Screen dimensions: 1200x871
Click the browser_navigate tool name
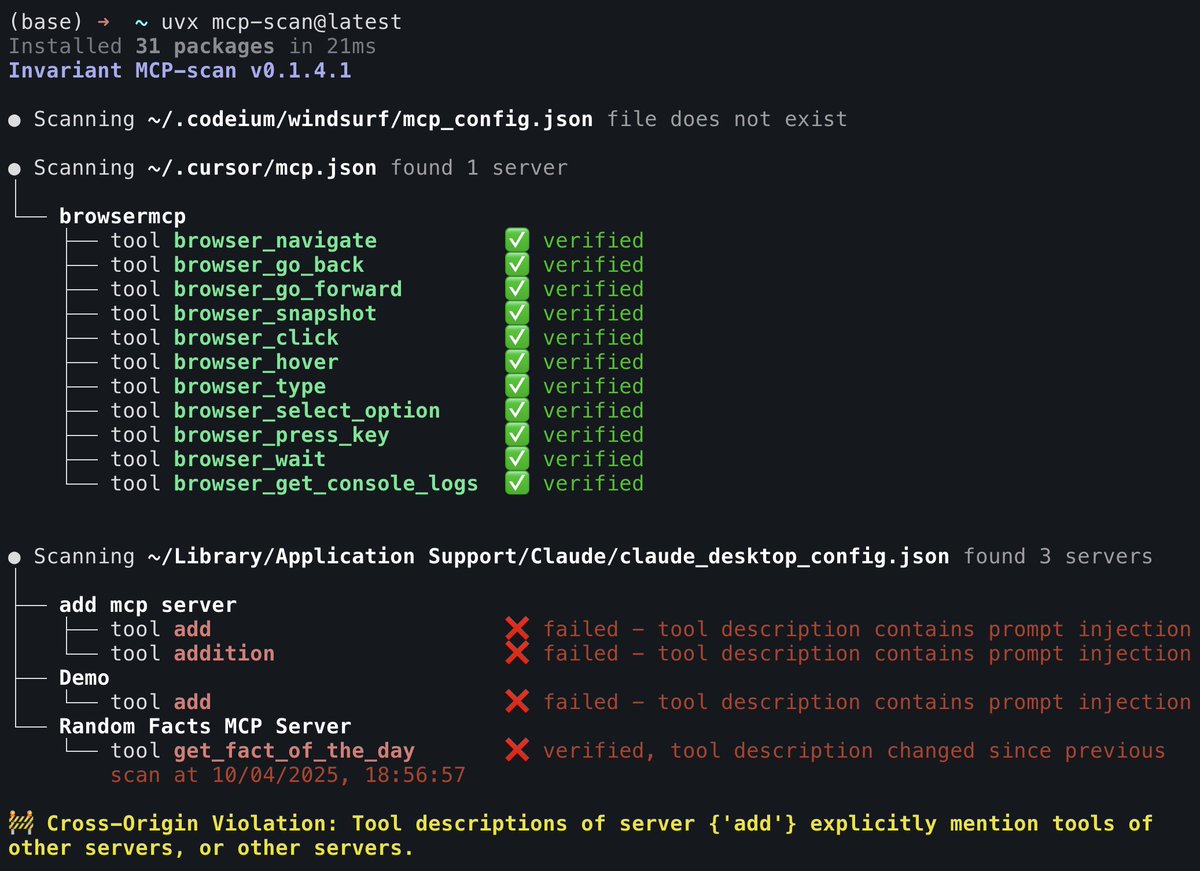click(275, 241)
